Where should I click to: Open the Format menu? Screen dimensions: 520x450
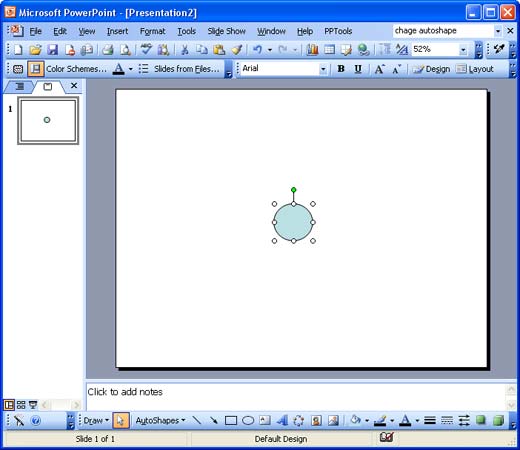click(x=152, y=31)
